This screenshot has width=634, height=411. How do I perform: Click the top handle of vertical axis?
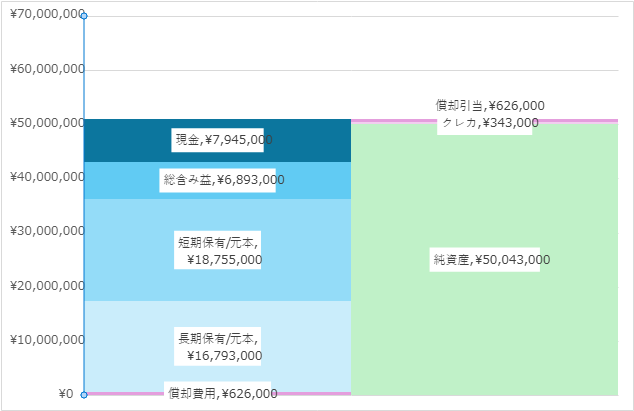(84, 16)
